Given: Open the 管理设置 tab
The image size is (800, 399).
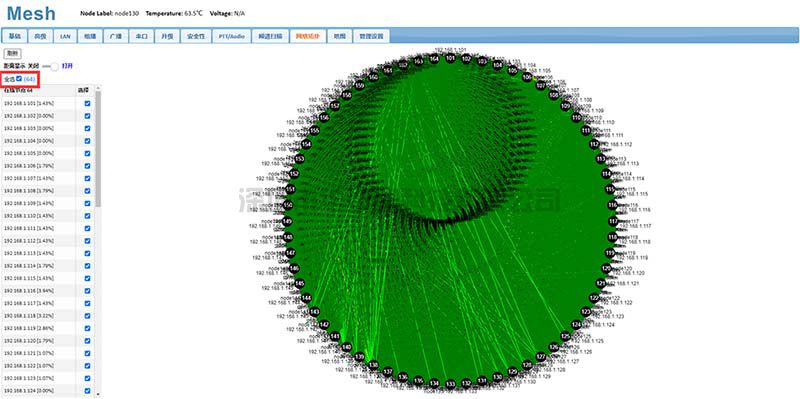Looking at the screenshot, I should tap(371, 36).
